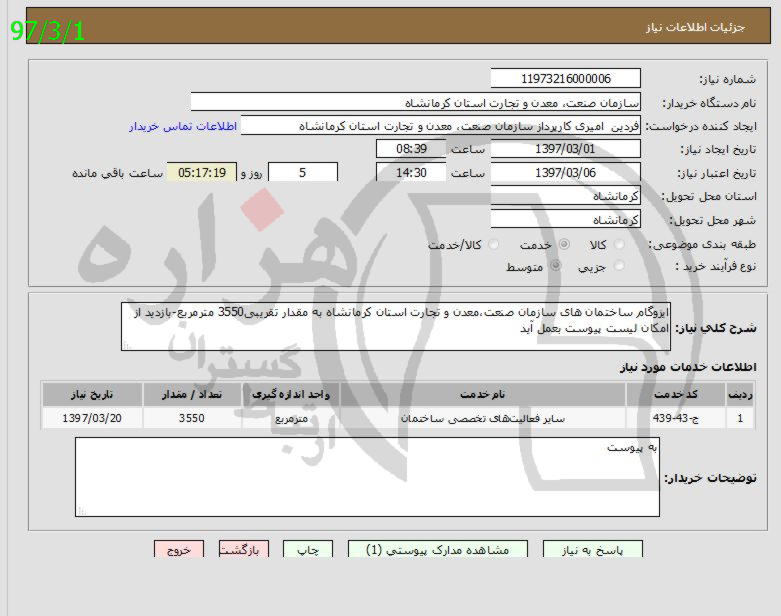
Task: Click the 14:30 validity time field
Action: tap(411, 173)
